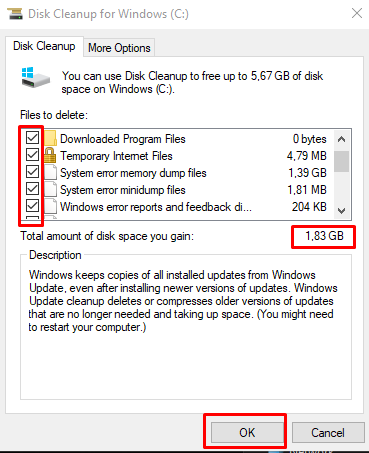Click the file list scrollbar thumb
369x453 pixels.
pyautogui.click(x=341, y=161)
